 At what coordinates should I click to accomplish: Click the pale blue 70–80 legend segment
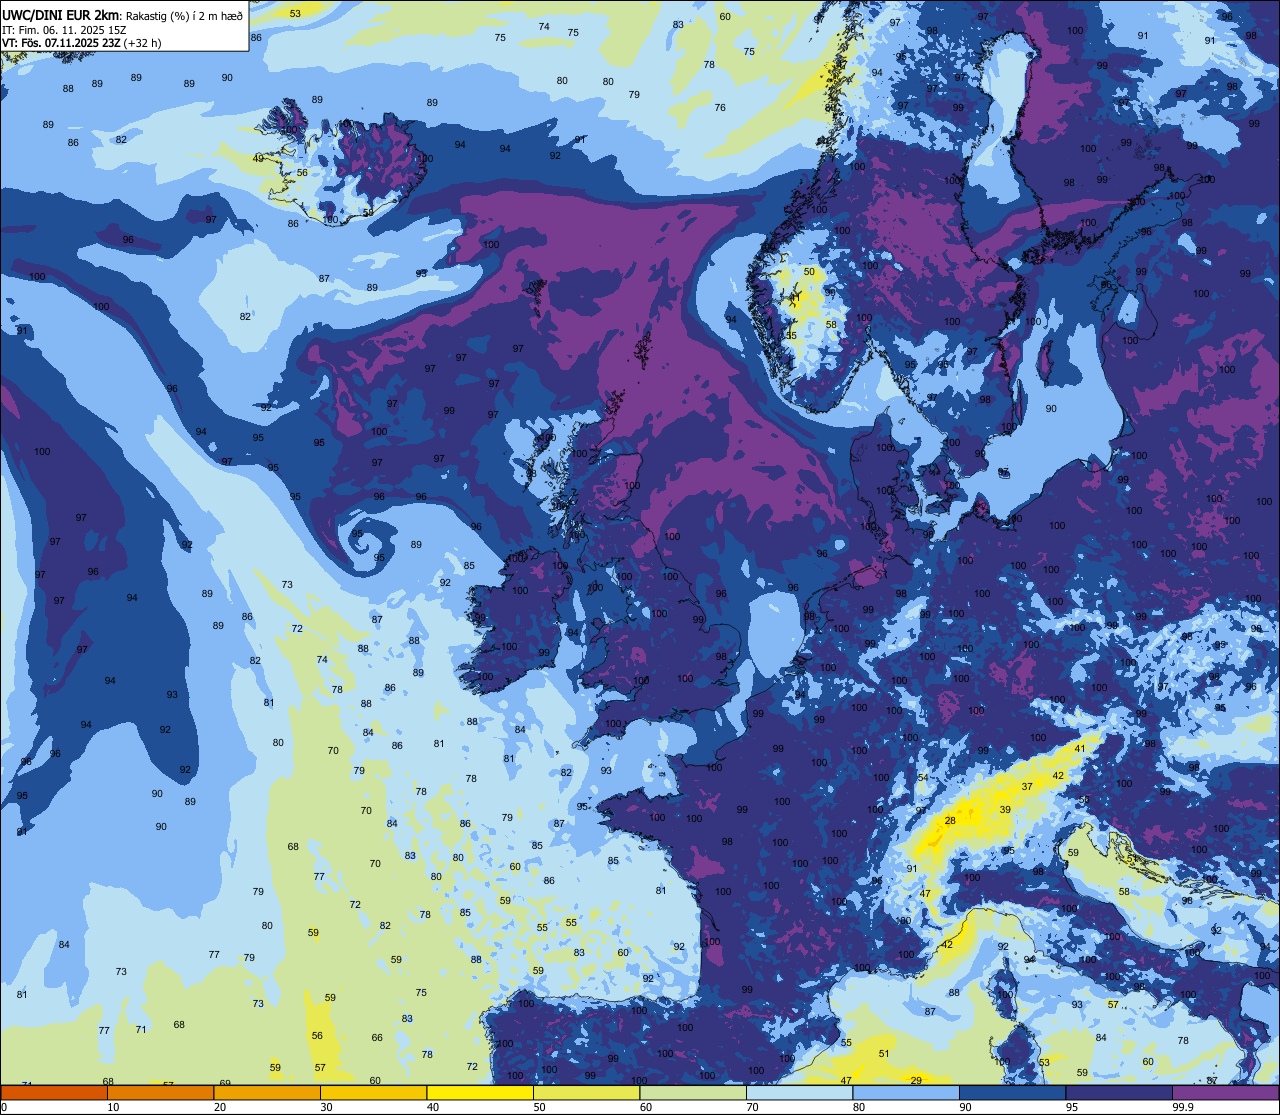(799, 1092)
